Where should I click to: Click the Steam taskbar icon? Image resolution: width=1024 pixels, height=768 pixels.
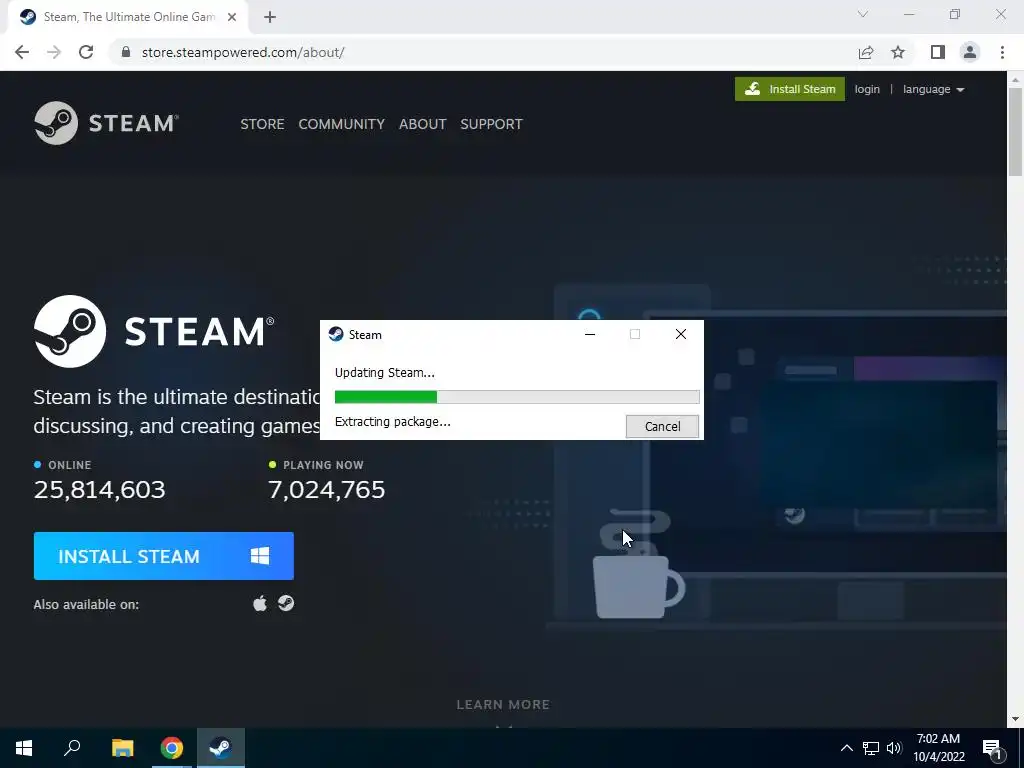[221, 748]
